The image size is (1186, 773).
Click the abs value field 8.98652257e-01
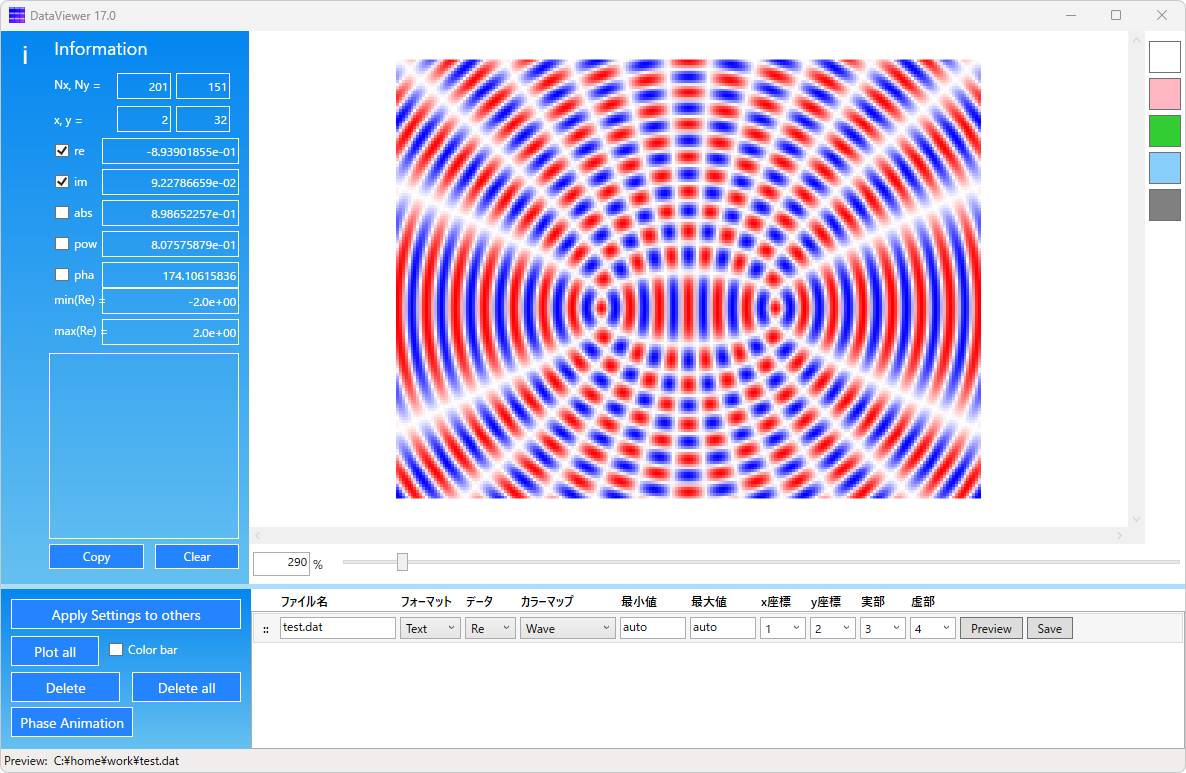pos(170,213)
